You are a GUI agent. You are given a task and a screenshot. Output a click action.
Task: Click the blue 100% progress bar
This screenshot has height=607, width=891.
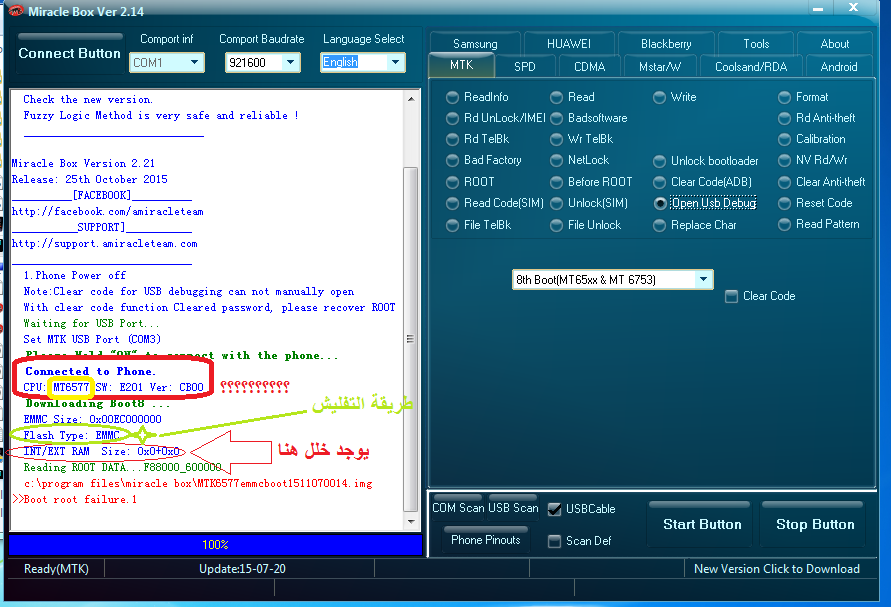215,544
